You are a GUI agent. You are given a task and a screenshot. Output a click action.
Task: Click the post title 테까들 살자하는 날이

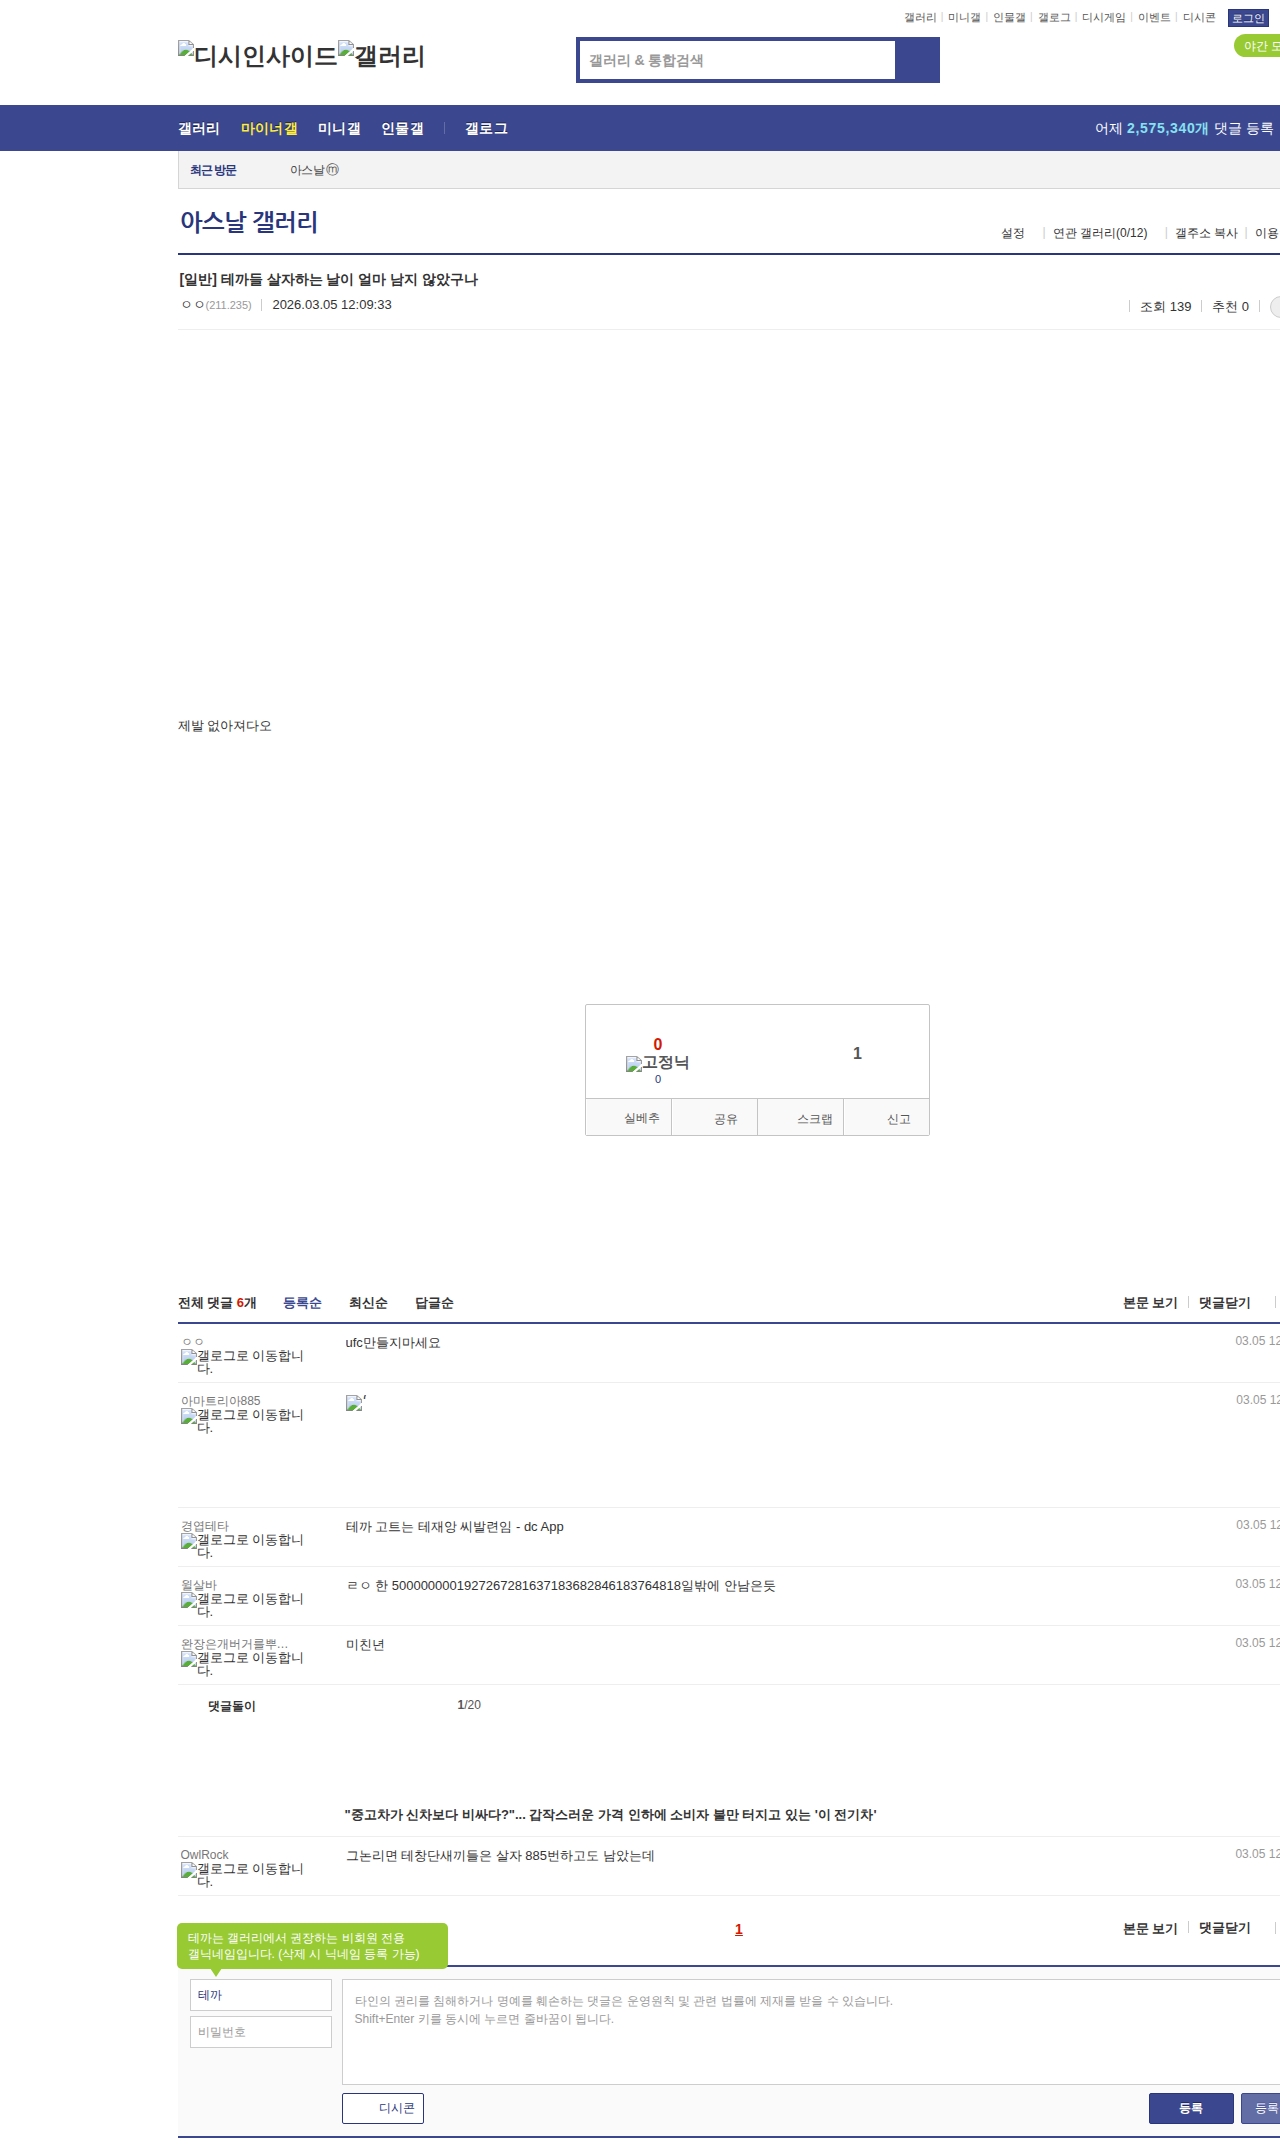click(x=328, y=280)
